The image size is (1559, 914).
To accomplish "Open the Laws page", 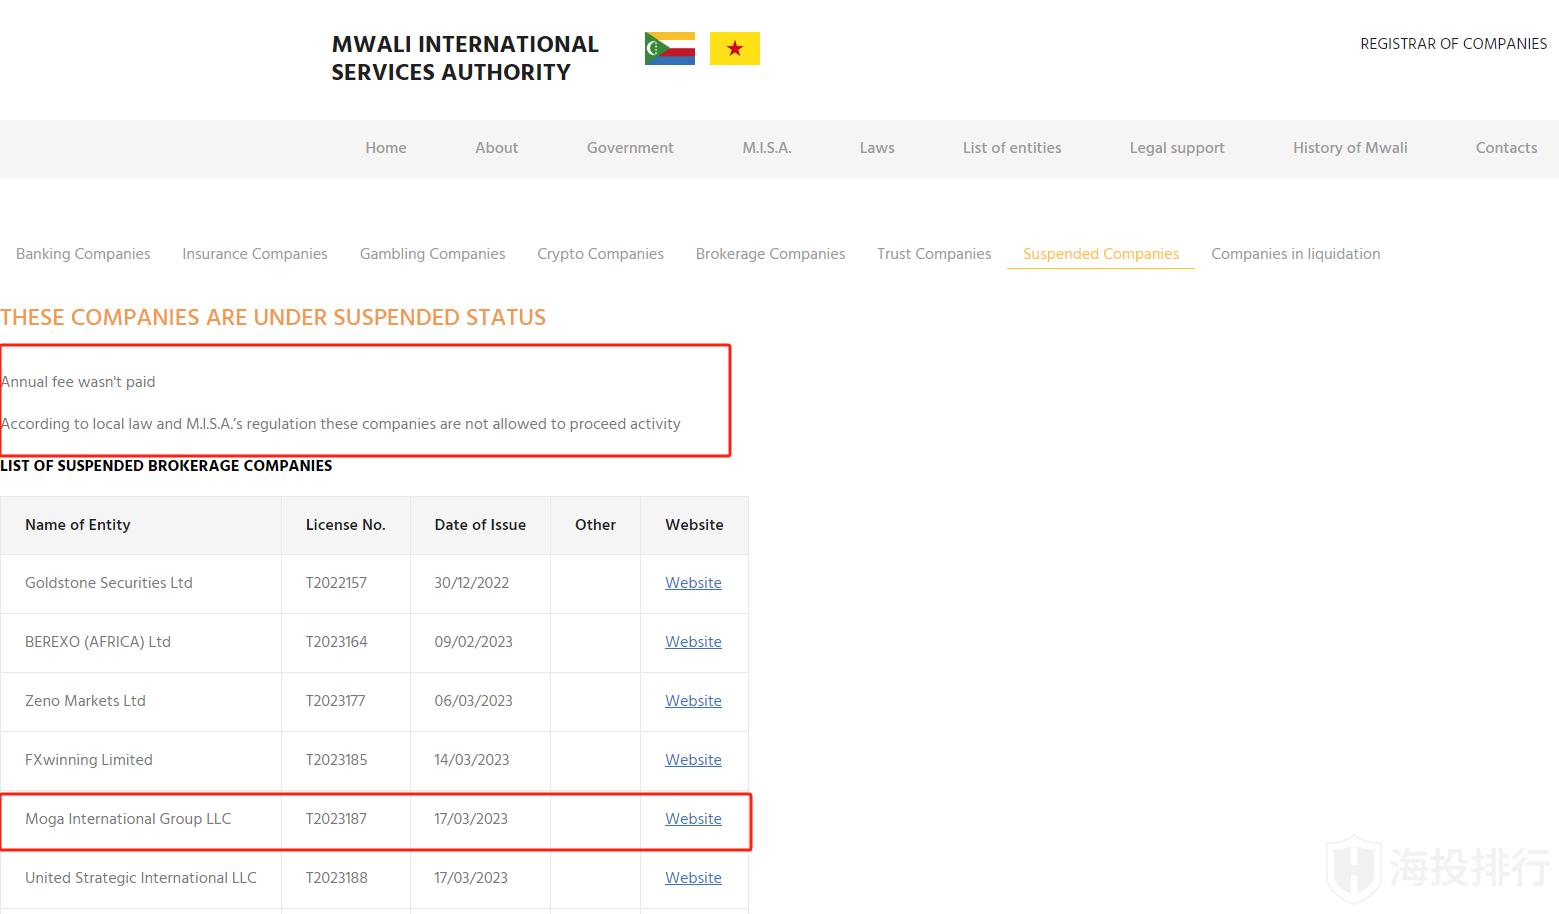I will (877, 148).
